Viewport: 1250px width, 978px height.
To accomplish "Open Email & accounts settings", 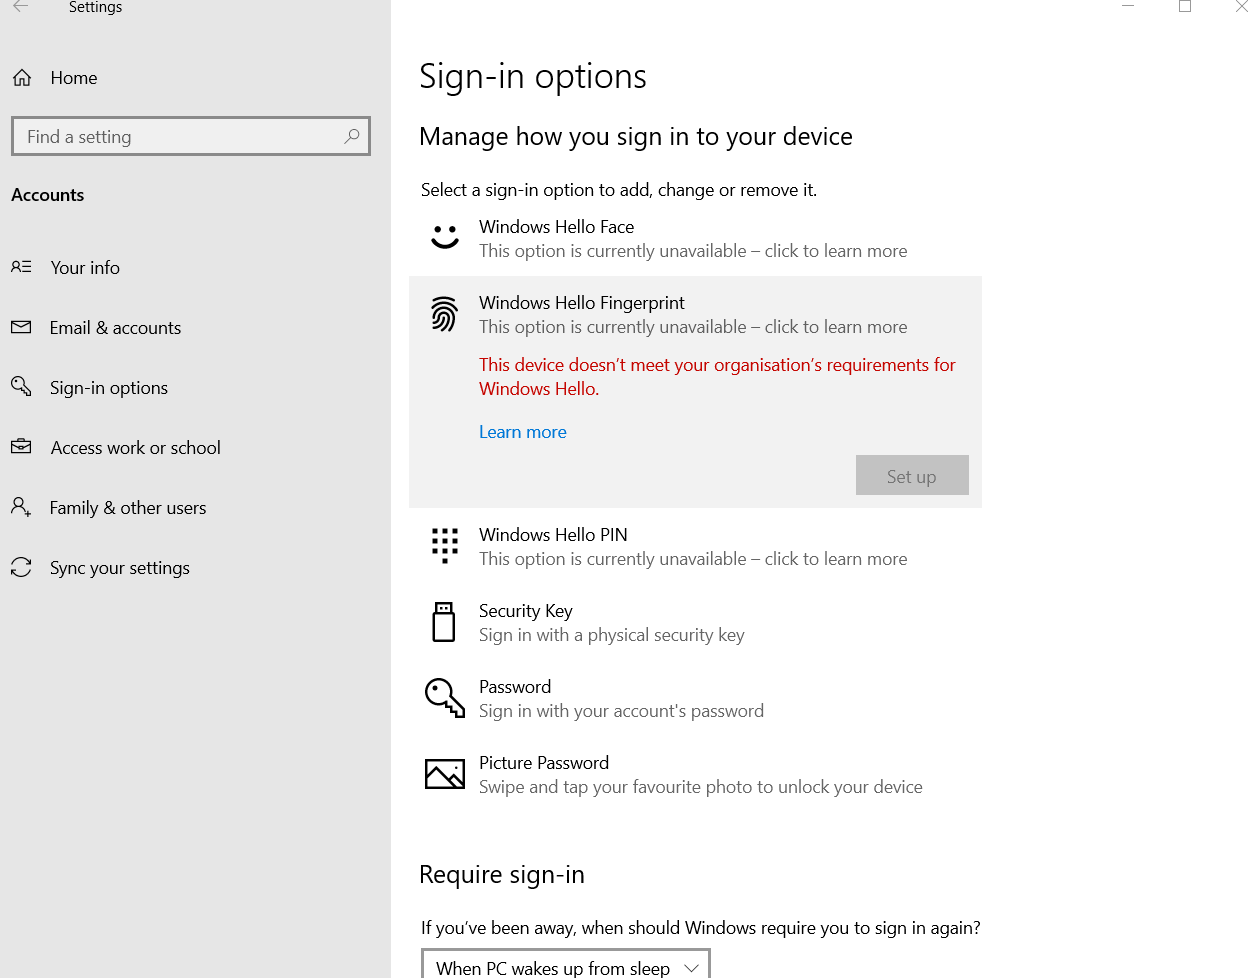I will 115,328.
